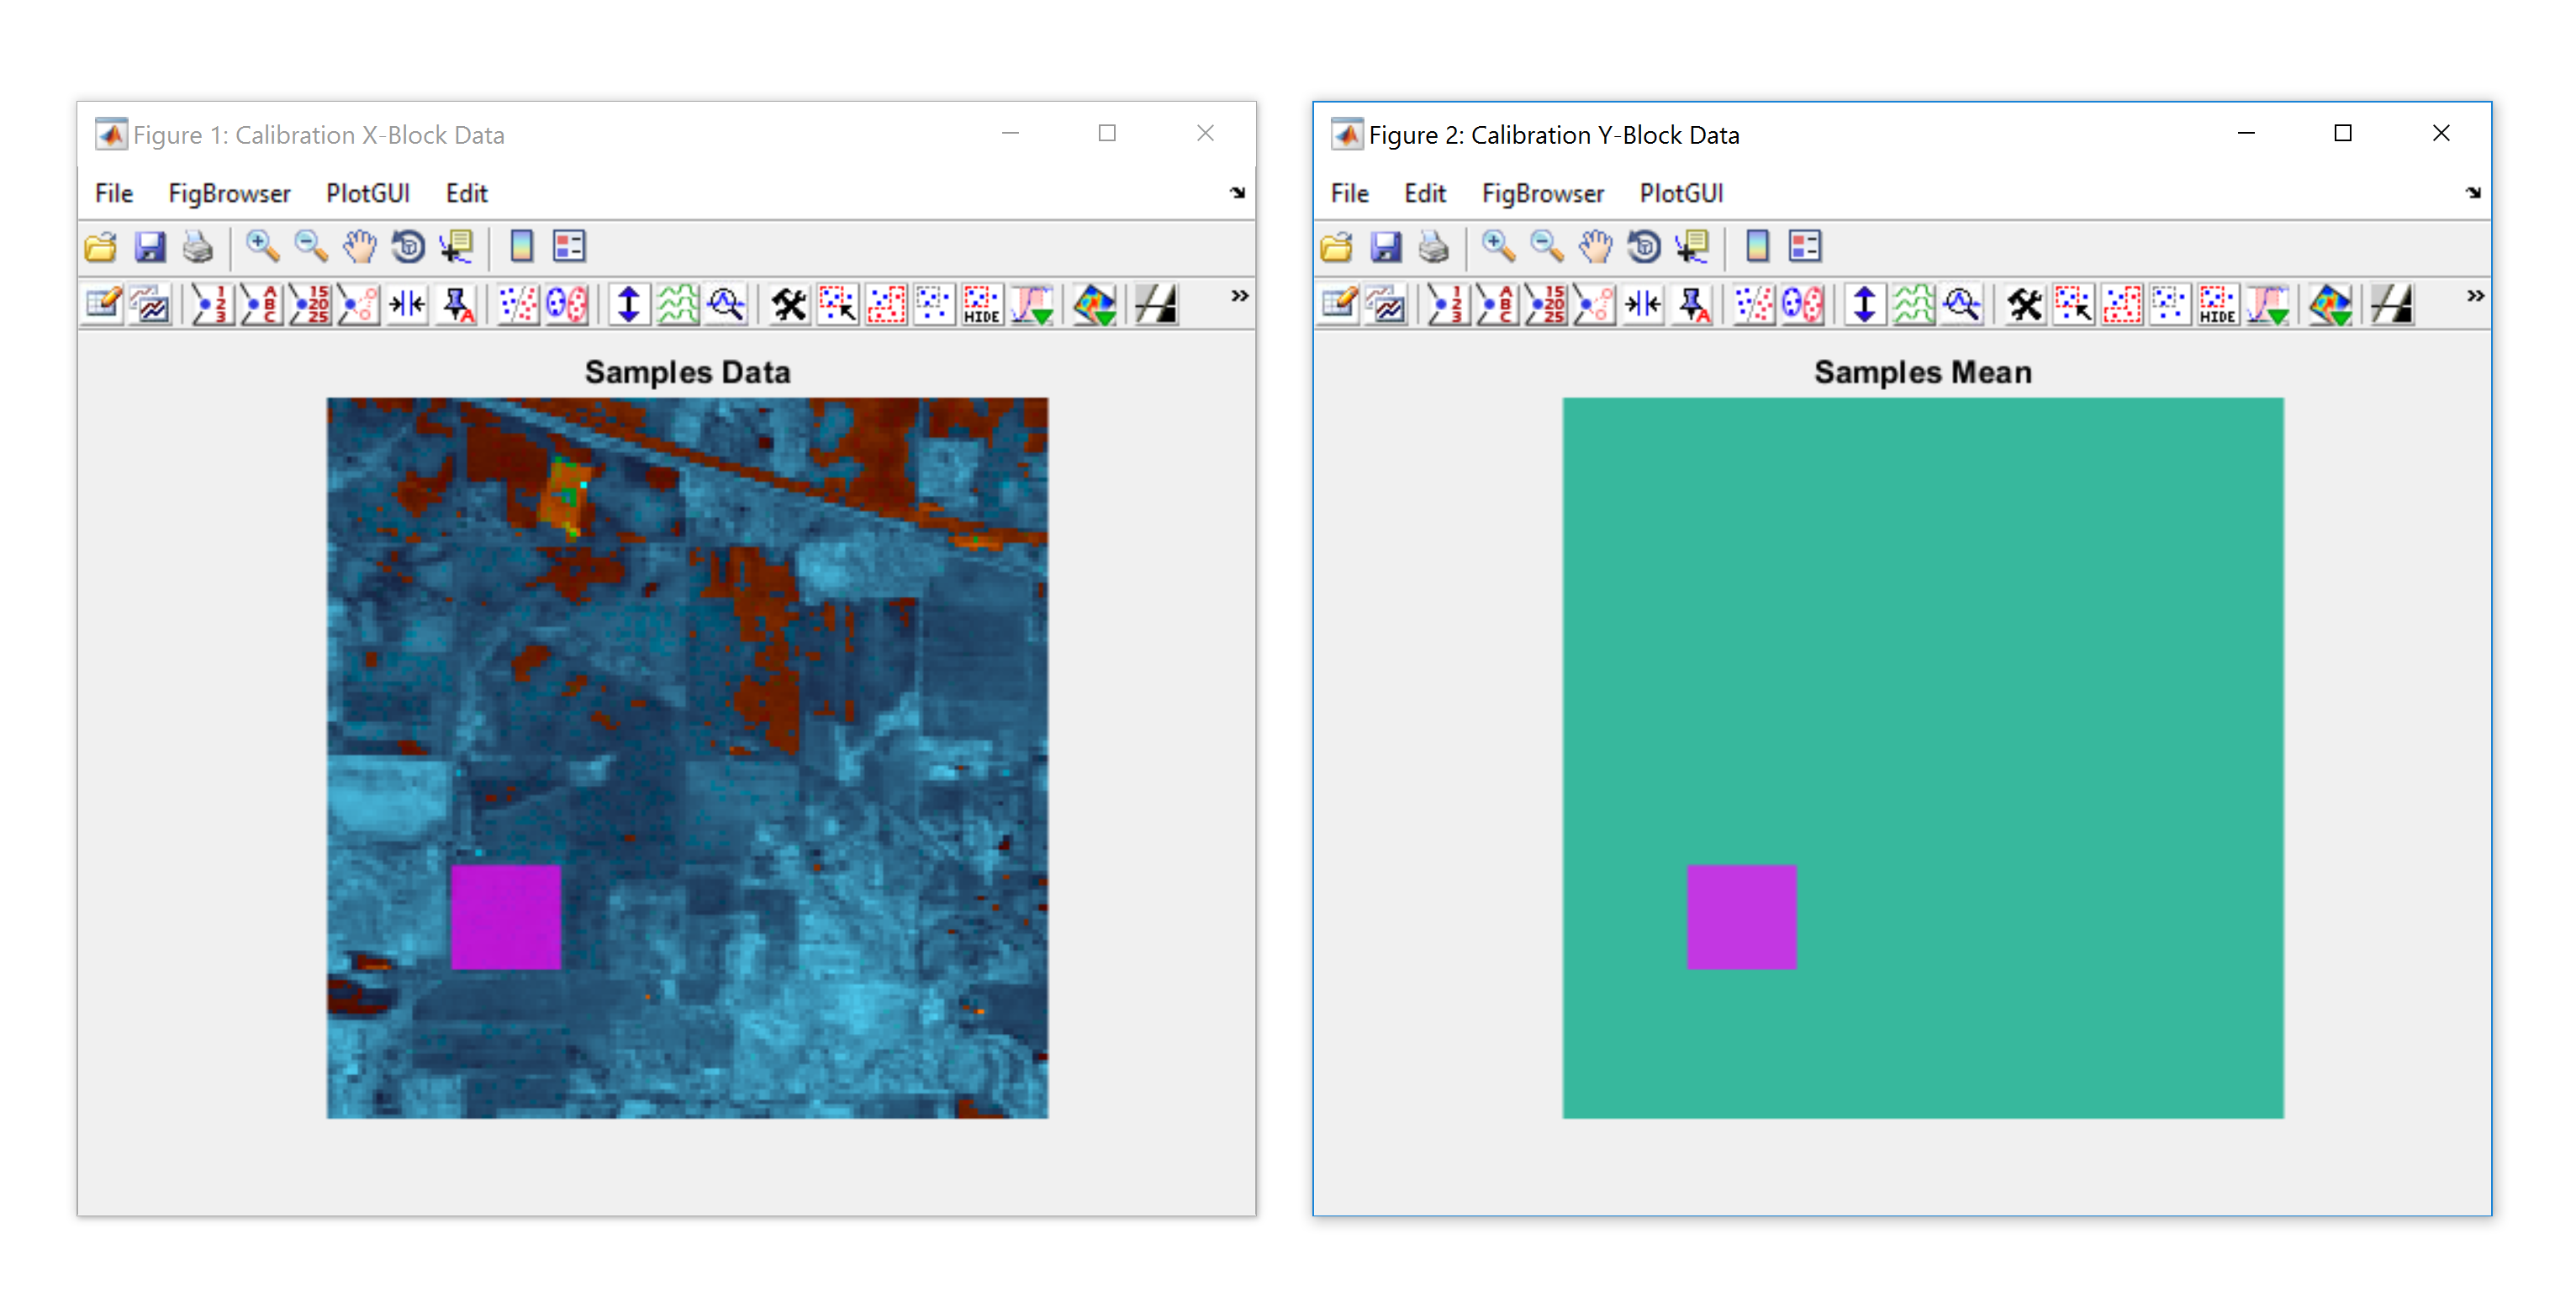
Task: Toggle Insert Legend in Figure 1
Action: pos(569,246)
